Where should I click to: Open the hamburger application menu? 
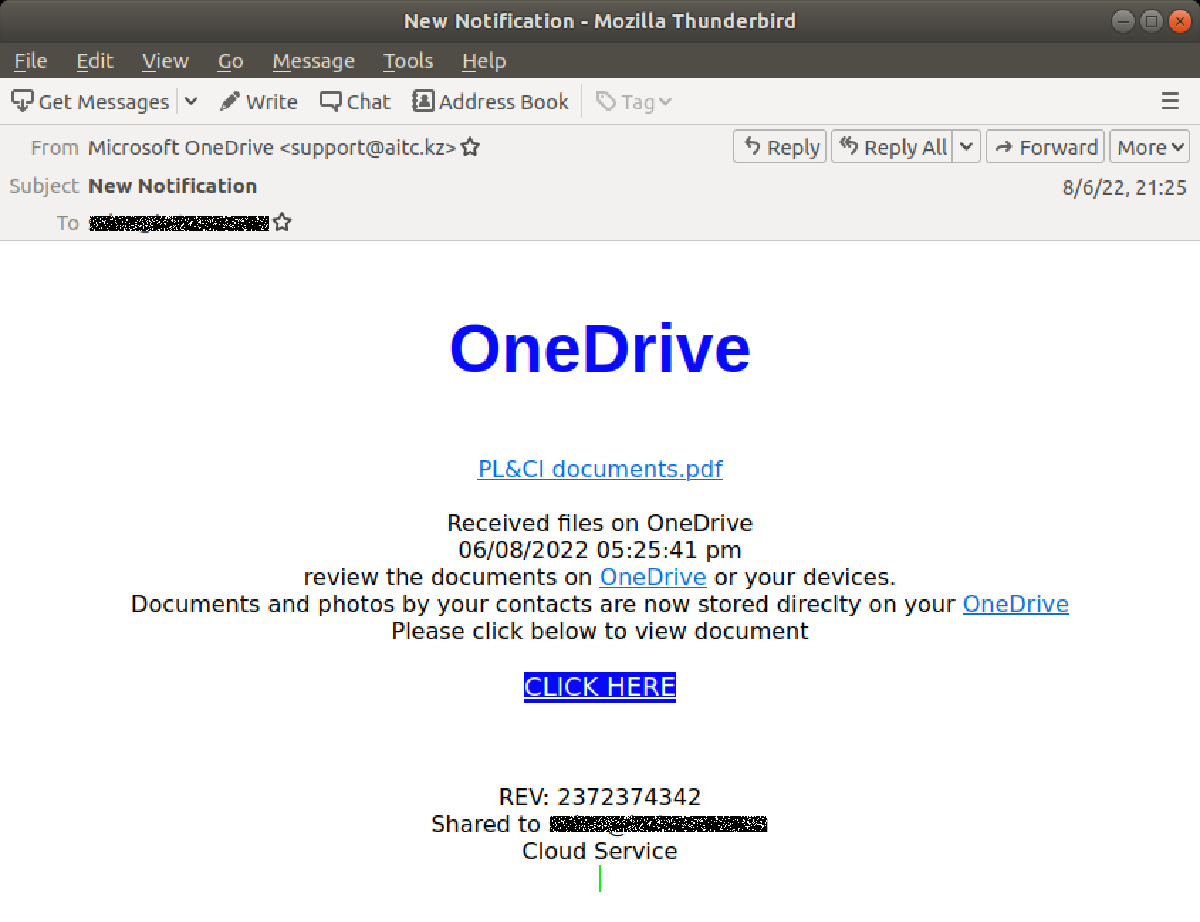coord(1169,101)
